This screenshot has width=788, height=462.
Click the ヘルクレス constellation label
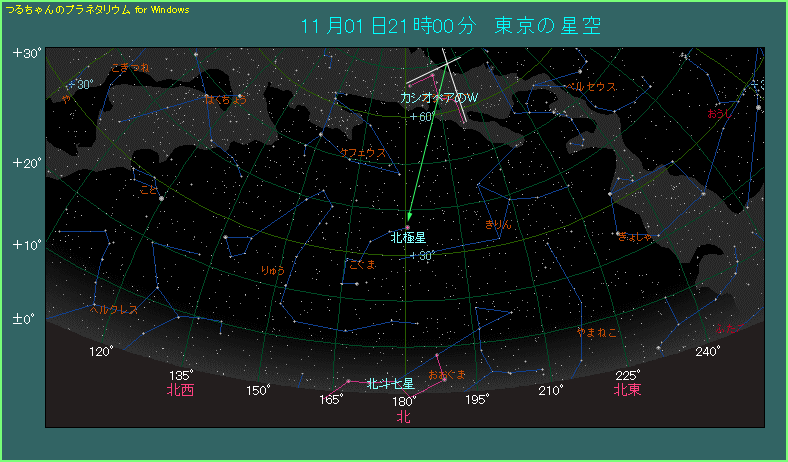pyautogui.click(x=114, y=310)
